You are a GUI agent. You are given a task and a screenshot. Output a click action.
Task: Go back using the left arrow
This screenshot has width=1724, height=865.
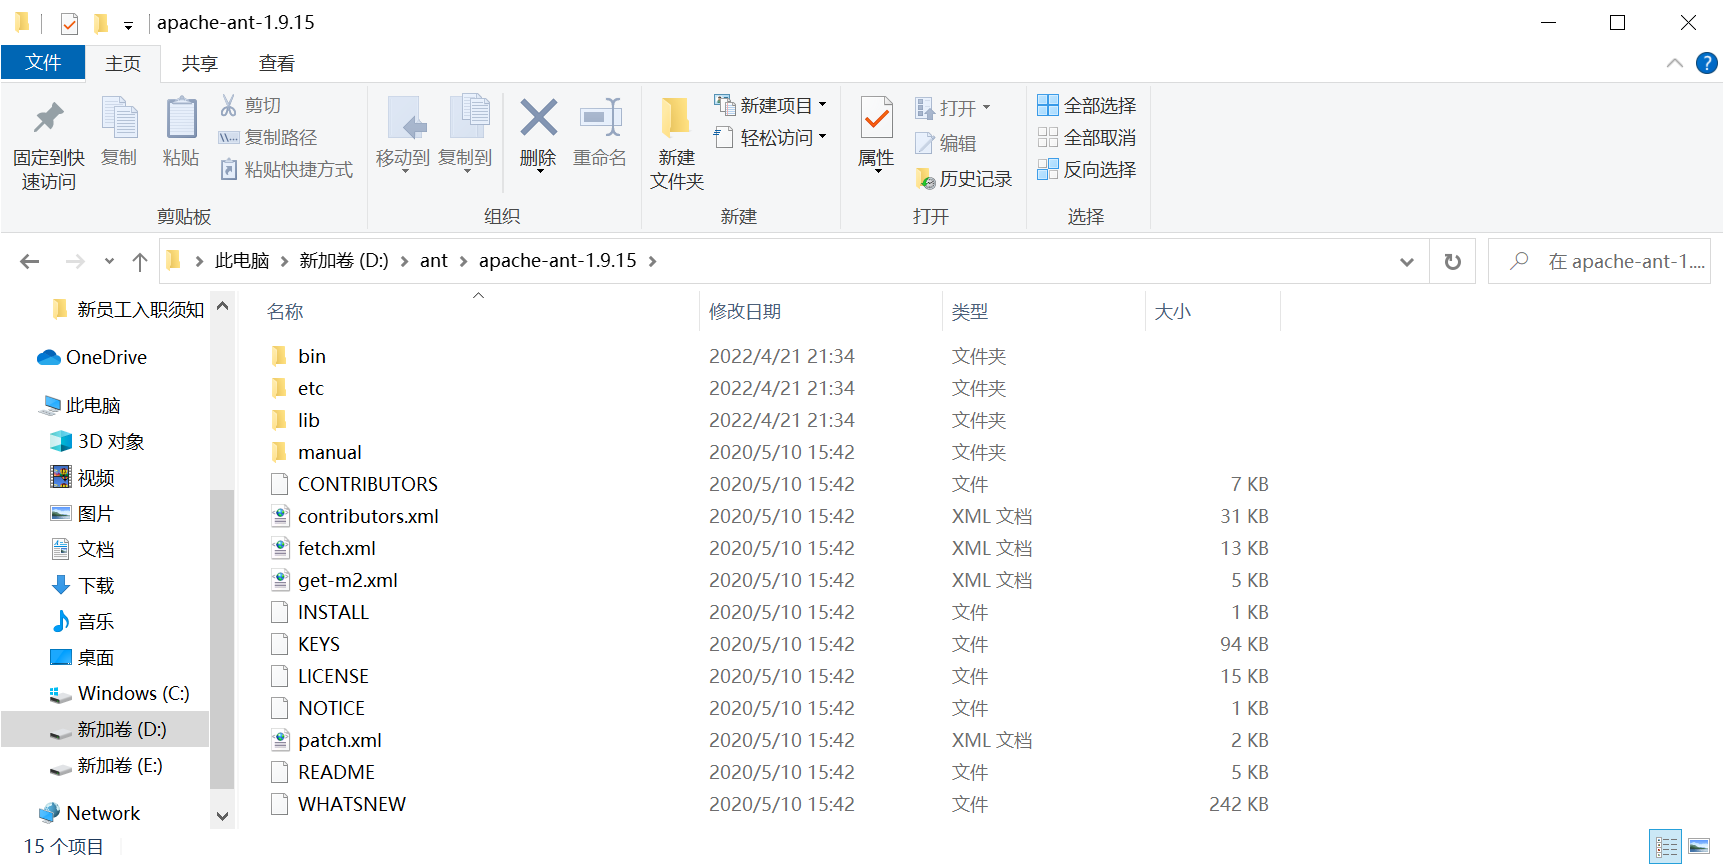[30, 261]
